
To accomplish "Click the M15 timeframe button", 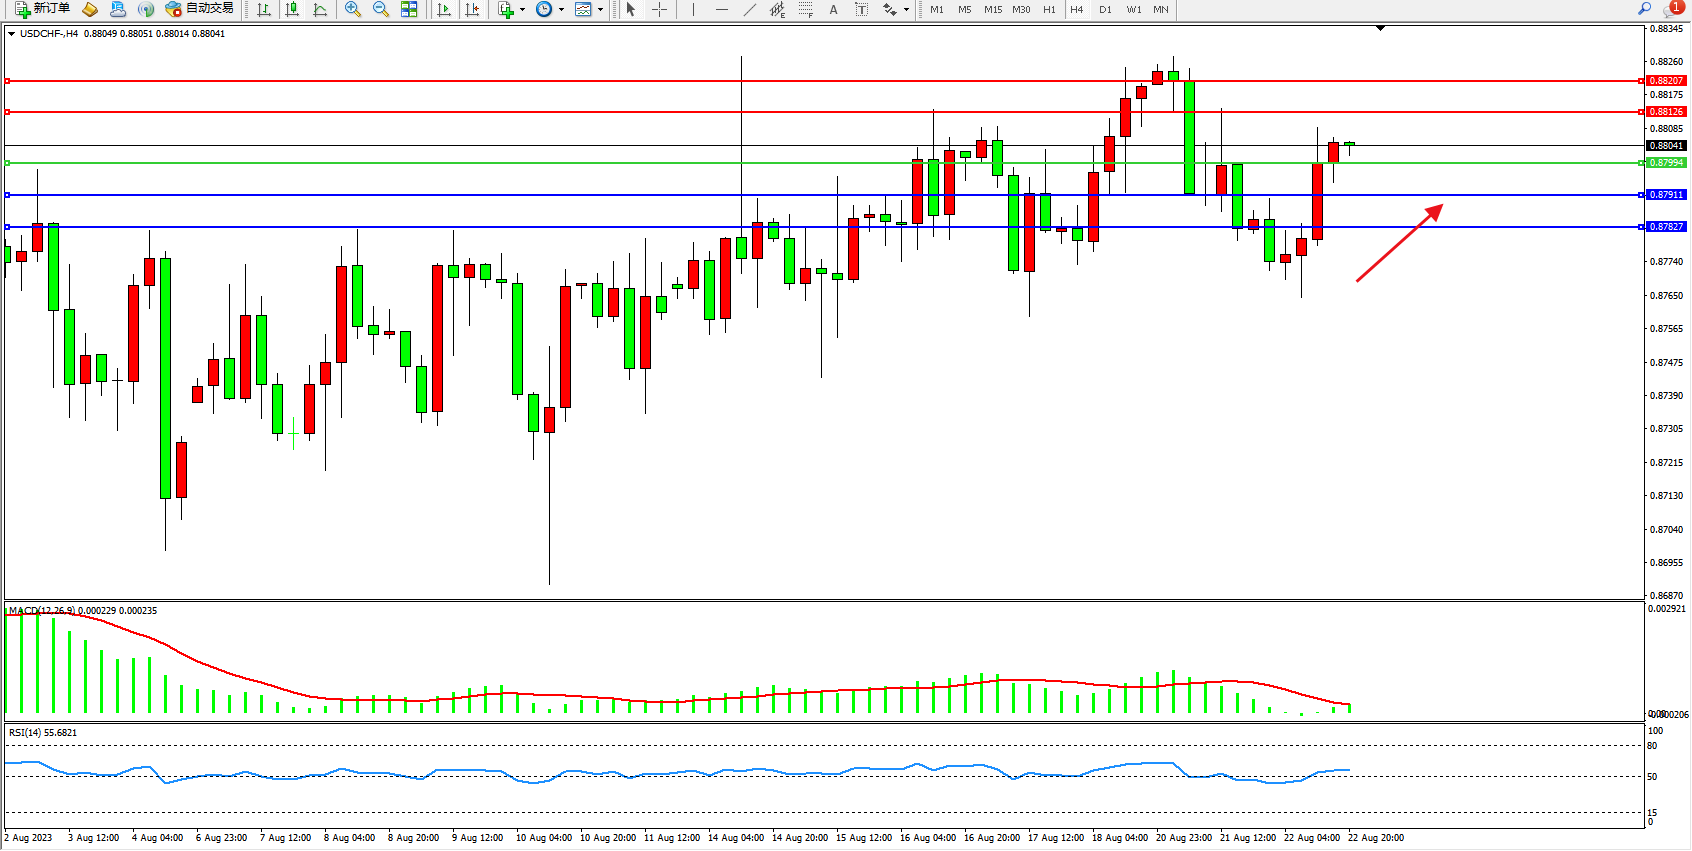I will click(992, 9).
